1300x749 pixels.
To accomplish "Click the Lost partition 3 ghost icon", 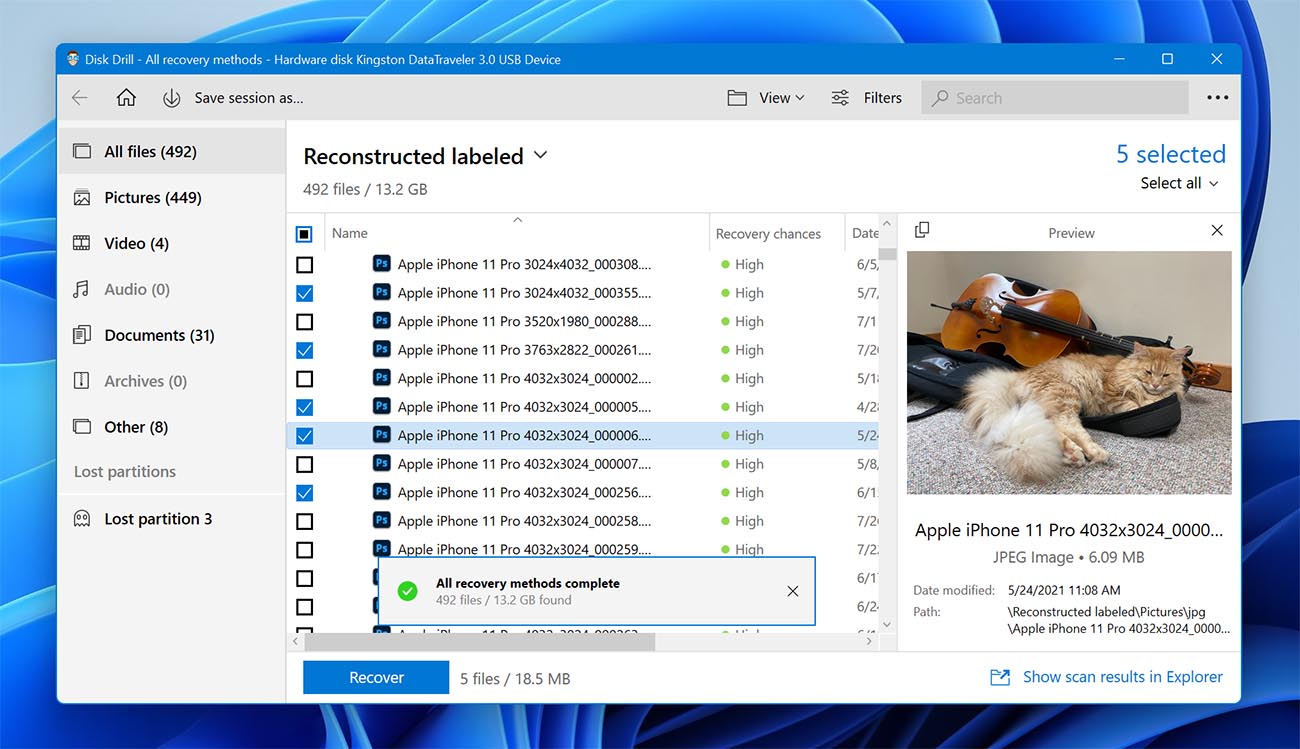I will tap(82, 519).
